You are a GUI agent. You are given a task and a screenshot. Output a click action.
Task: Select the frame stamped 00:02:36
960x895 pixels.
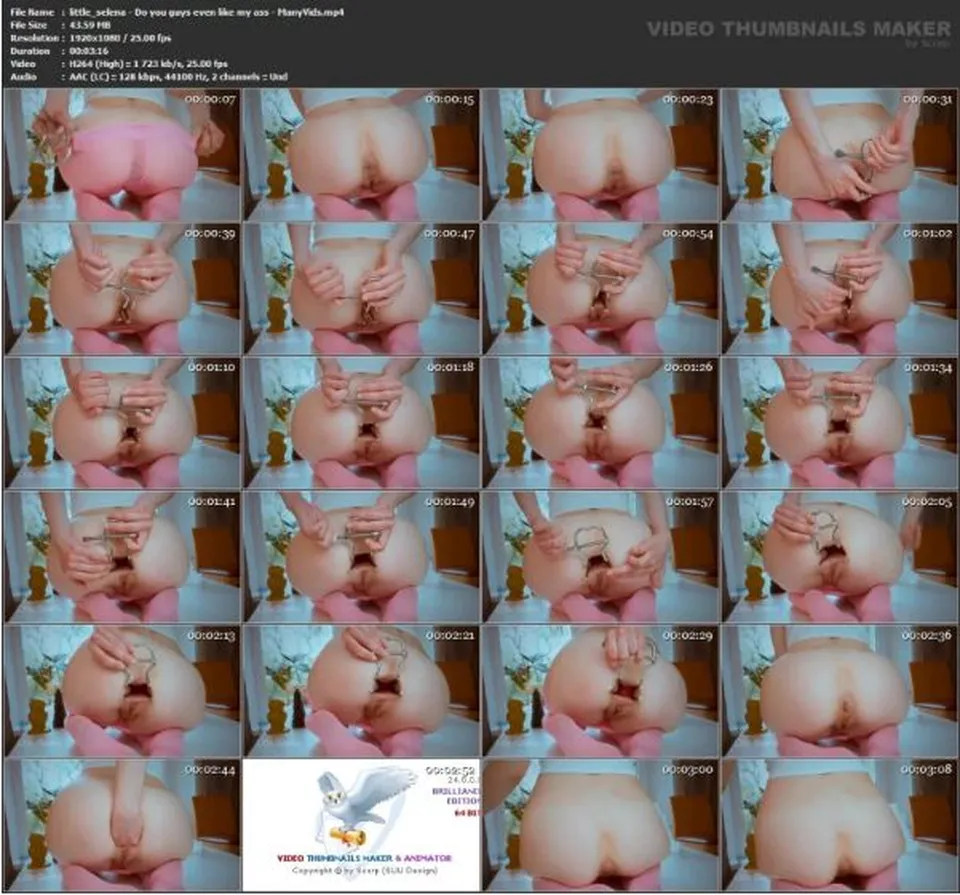click(839, 691)
